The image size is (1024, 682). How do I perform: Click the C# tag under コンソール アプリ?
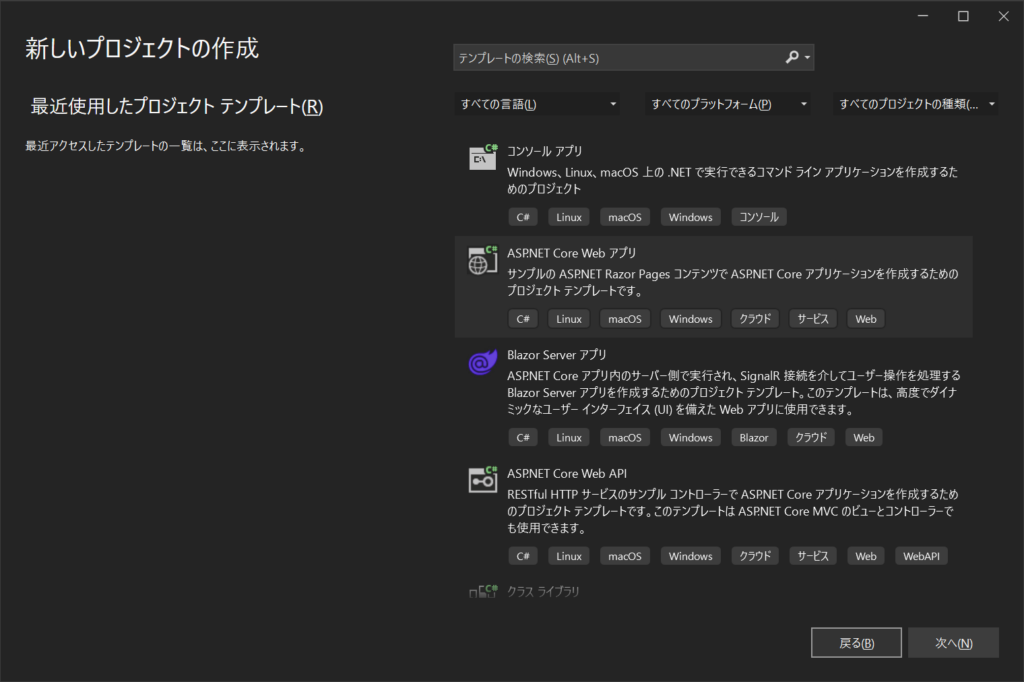pos(523,217)
